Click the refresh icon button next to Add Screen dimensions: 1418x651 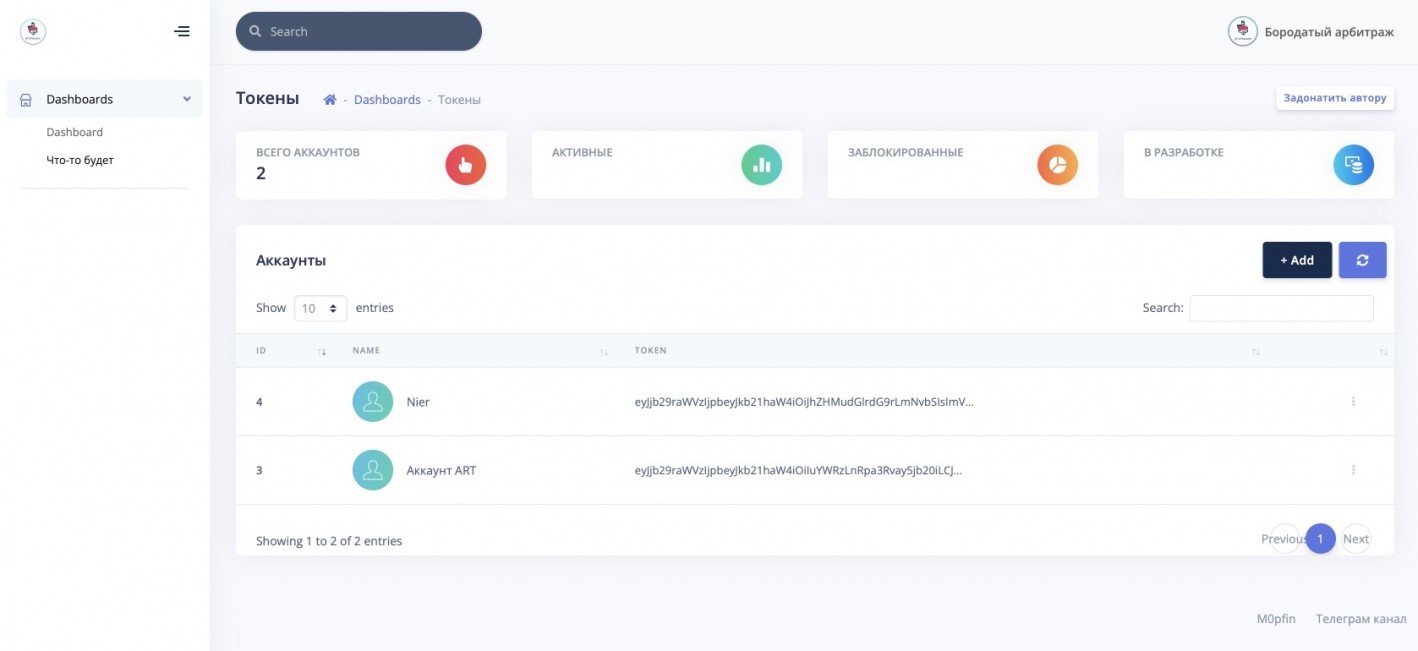[x=1362, y=260]
